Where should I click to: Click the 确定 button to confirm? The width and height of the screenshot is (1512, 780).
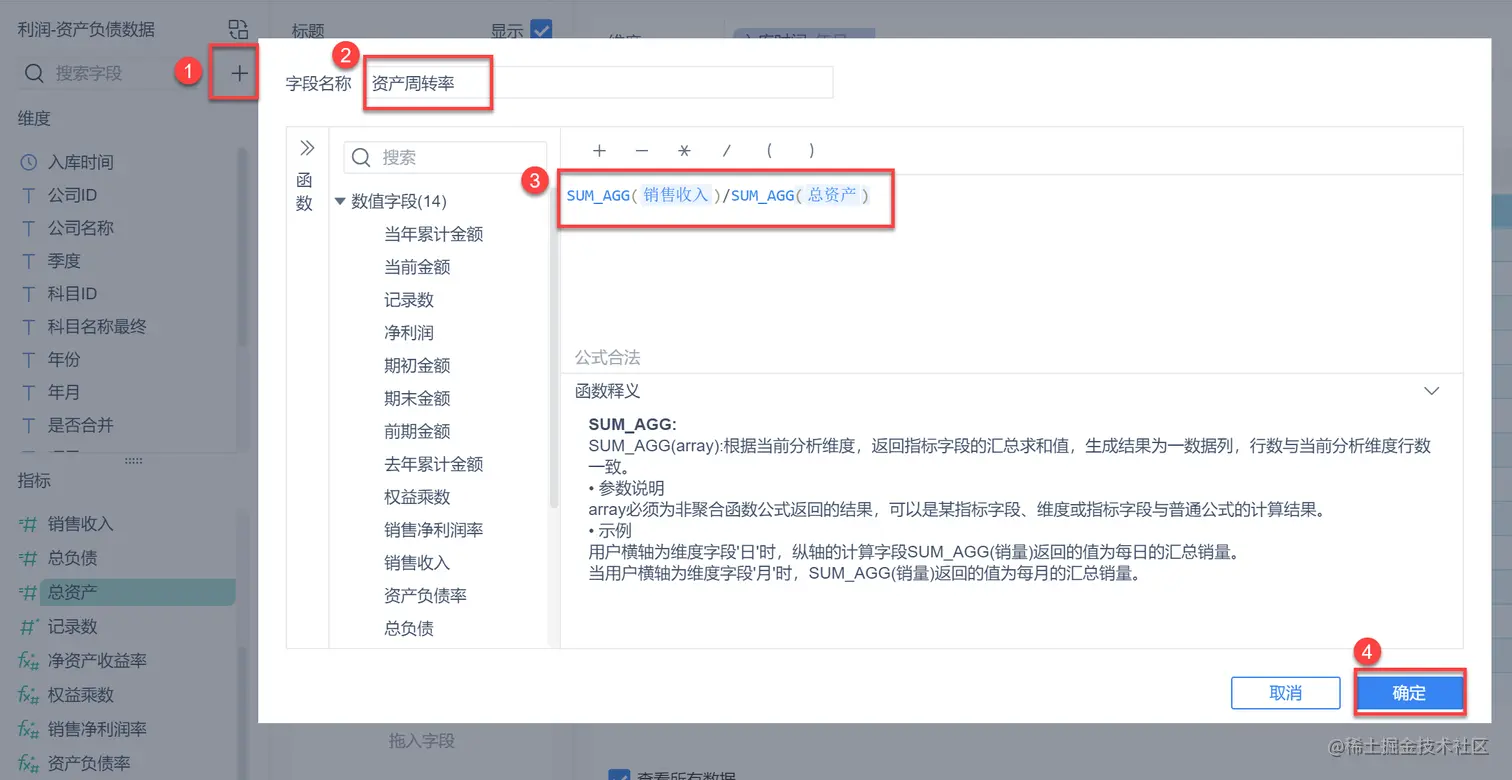pos(1409,692)
